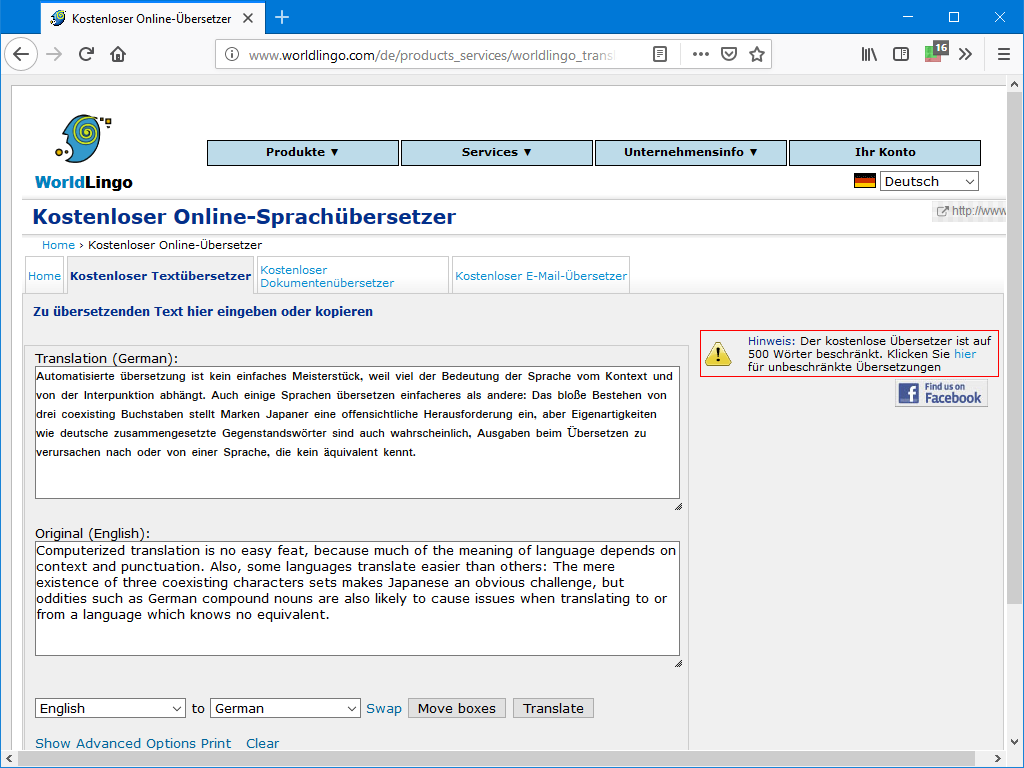Open the browser home page icon
The image size is (1024, 768).
118,54
